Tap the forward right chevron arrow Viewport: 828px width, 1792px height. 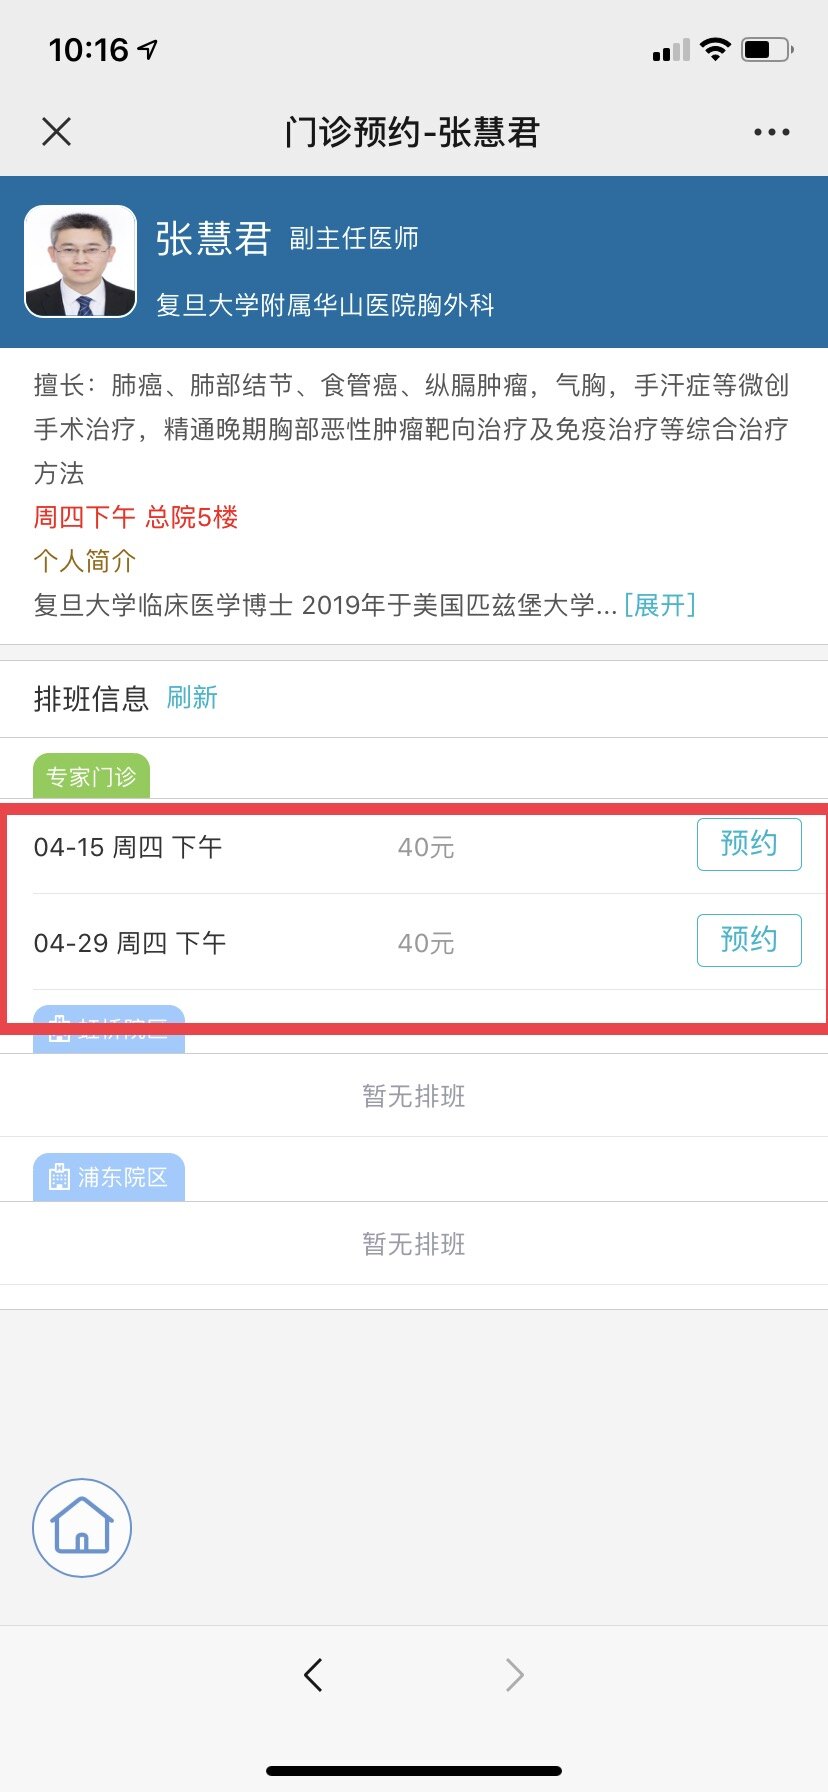coord(514,1674)
